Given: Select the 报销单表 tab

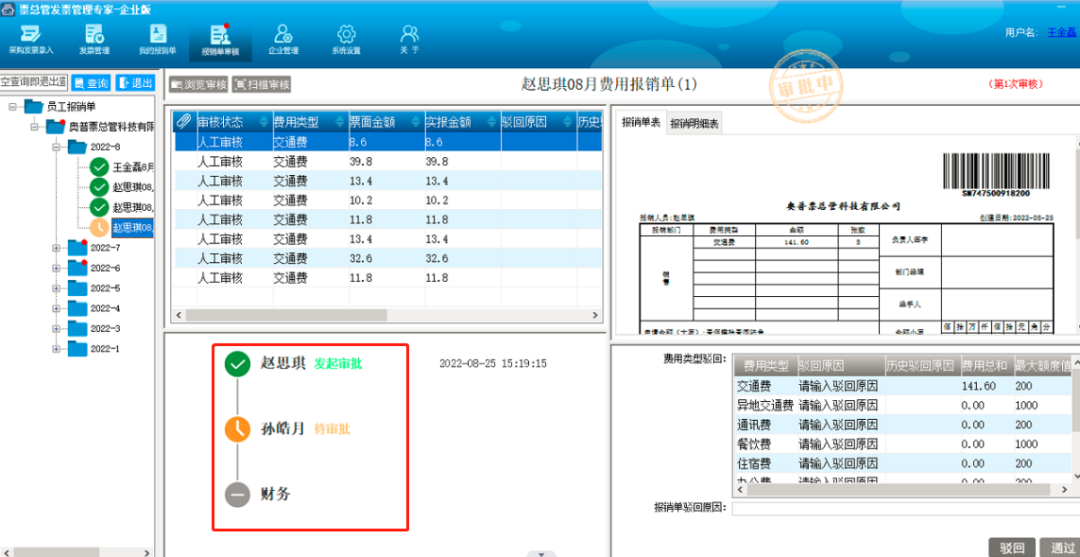Looking at the screenshot, I should [640, 122].
